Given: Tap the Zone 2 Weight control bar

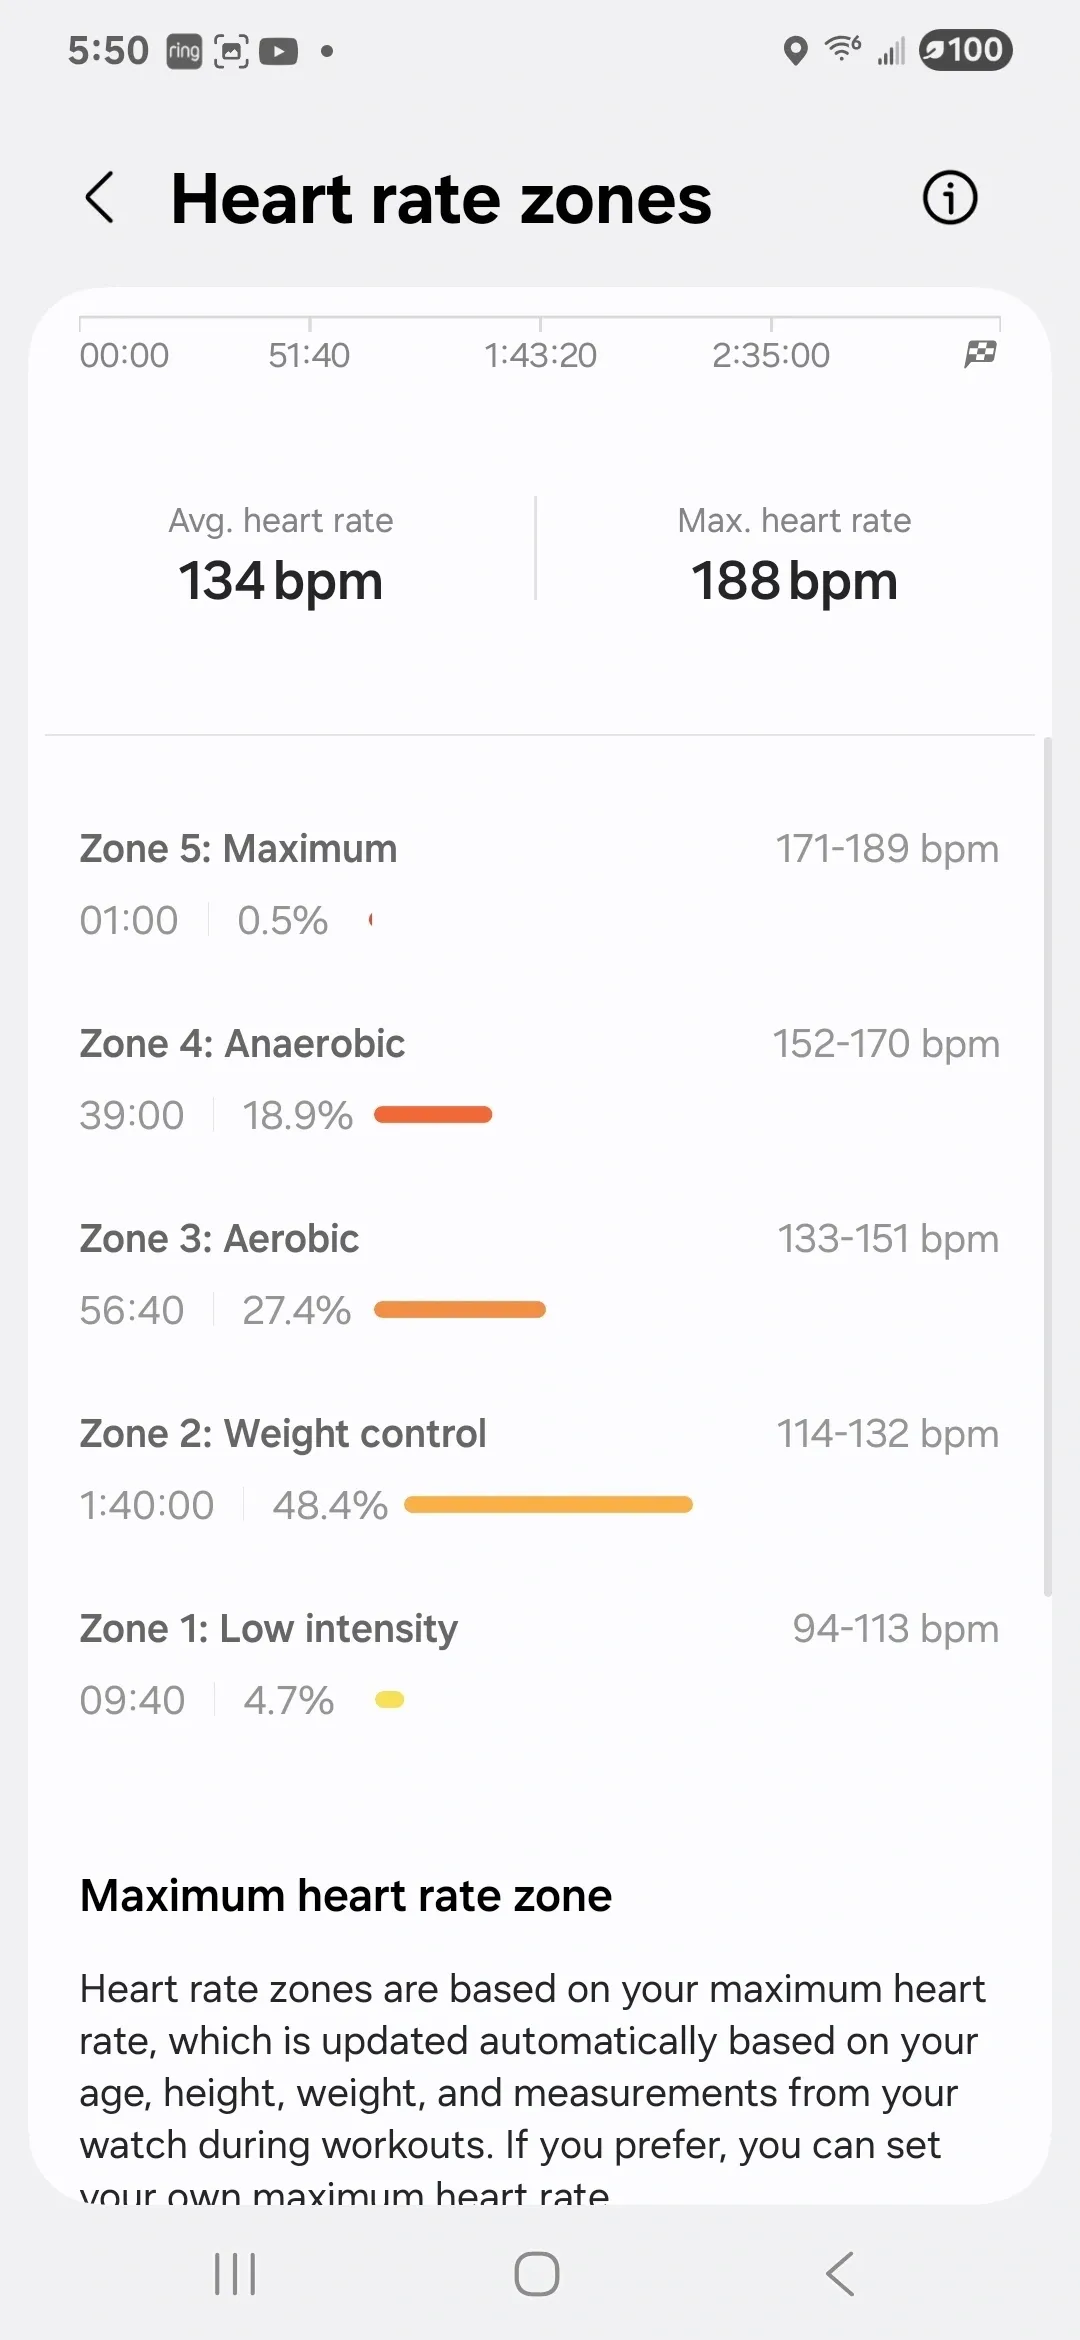Looking at the screenshot, I should (x=548, y=1505).
